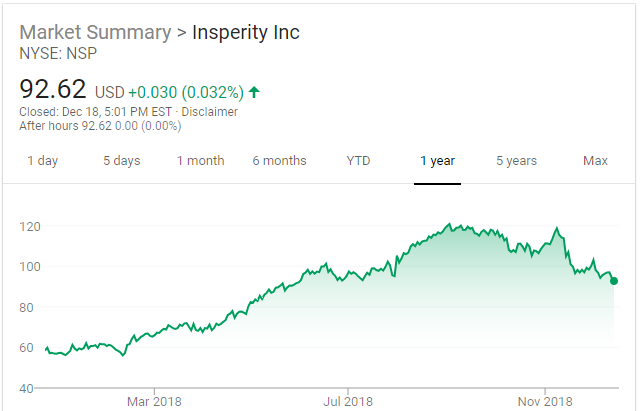The height and width of the screenshot is (411, 640).
Task: Click the Nov 2018 axis label
Action: [x=545, y=401]
